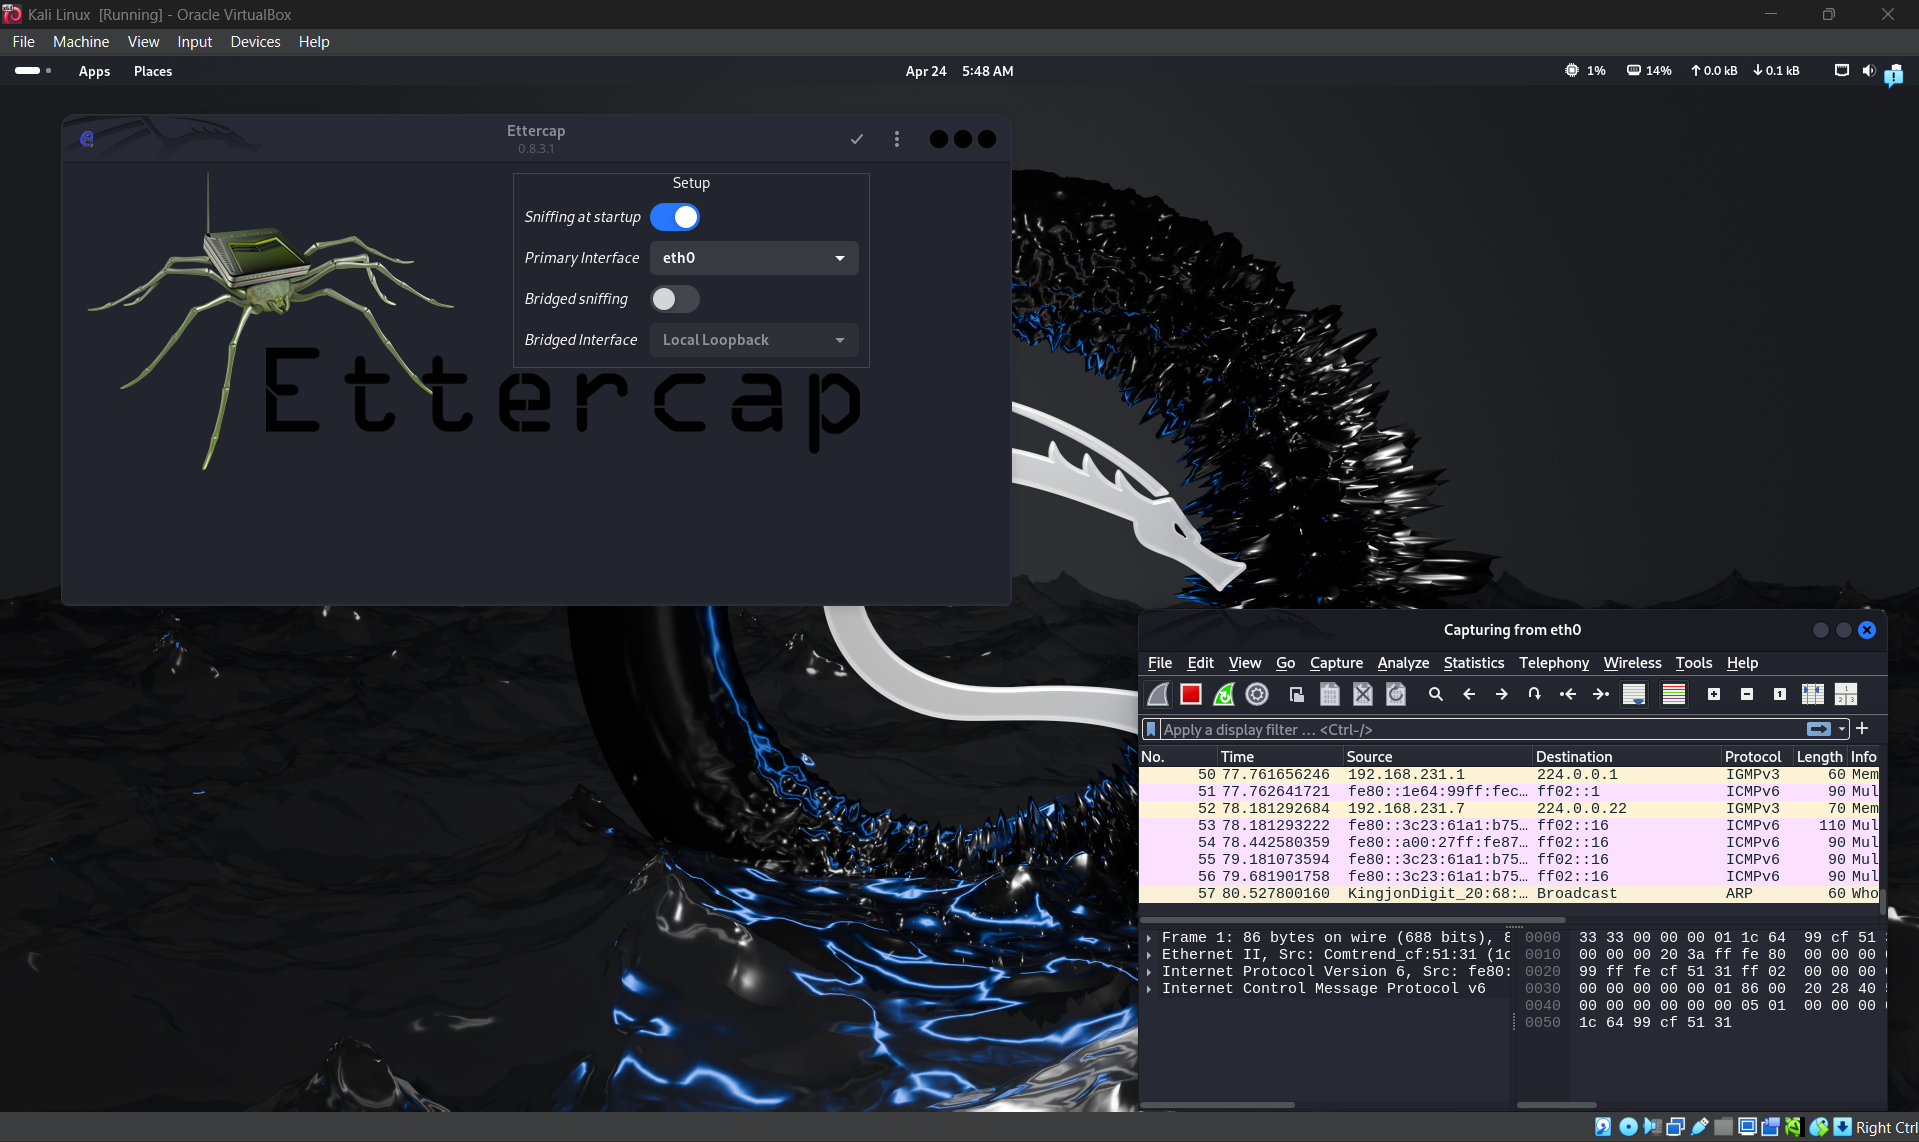The width and height of the screenshot is (1919, 1142).
Task: Toggle auto-scroll to last packet icon
Action: (x=1634, y=694)
